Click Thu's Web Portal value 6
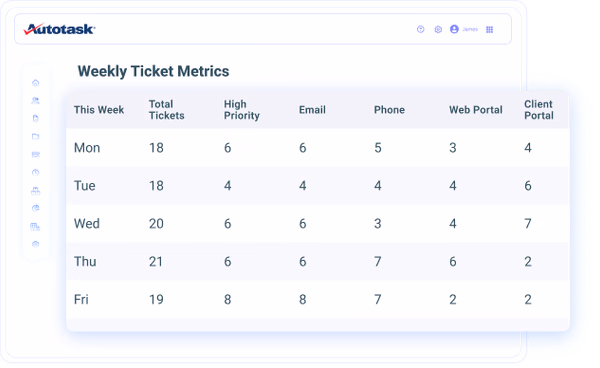 click(x=453, y=261)
